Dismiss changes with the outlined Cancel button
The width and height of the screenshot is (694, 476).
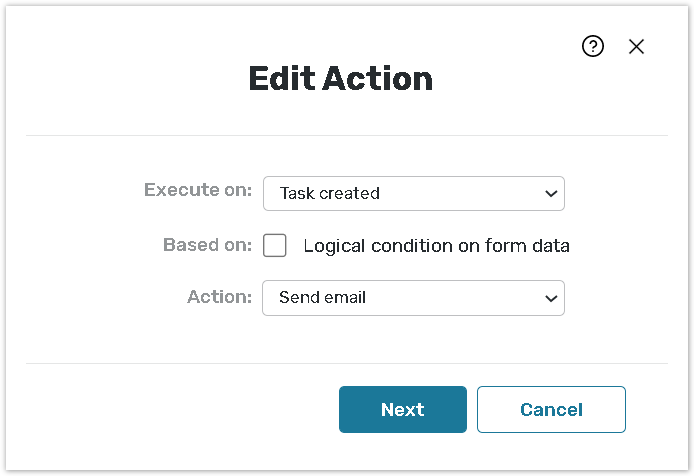(551, 409)
